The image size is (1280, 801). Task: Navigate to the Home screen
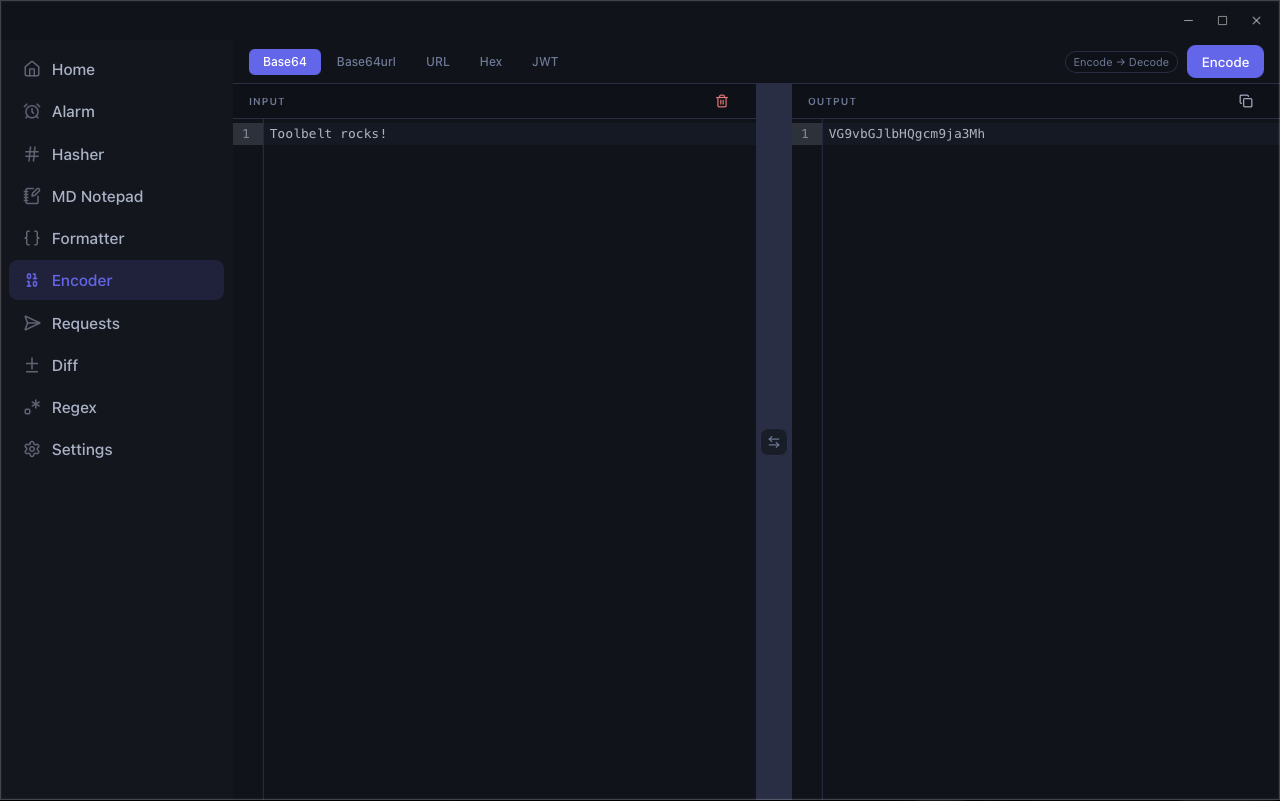pos(73,69)
